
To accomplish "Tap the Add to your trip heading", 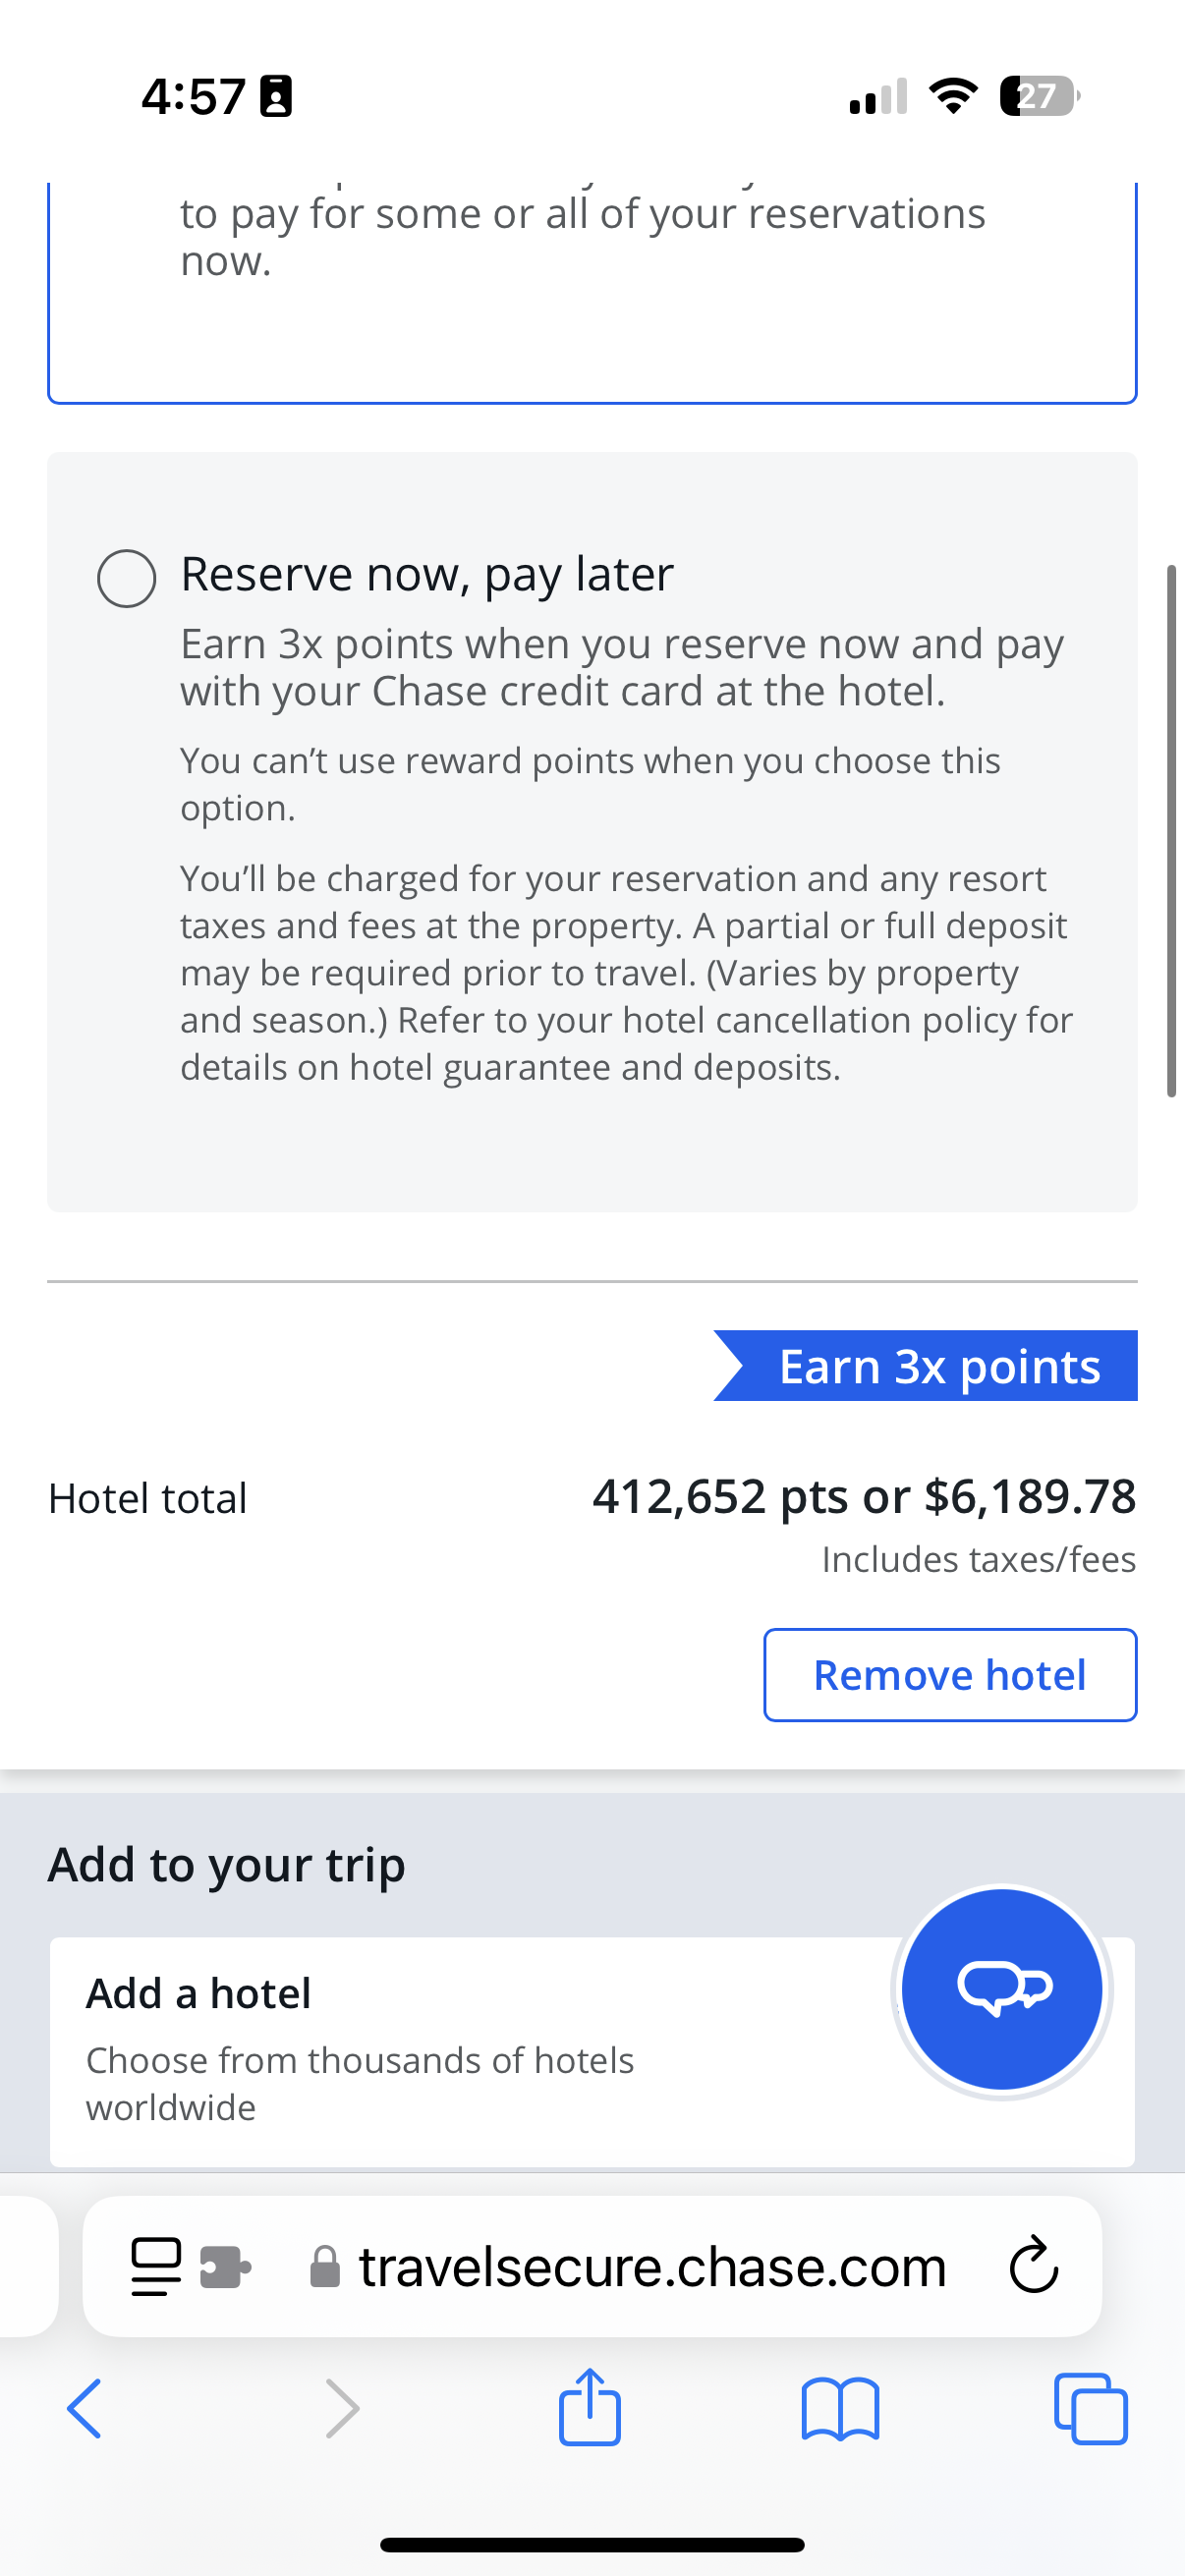I will pyautogui.click(x=227, y=1865).
